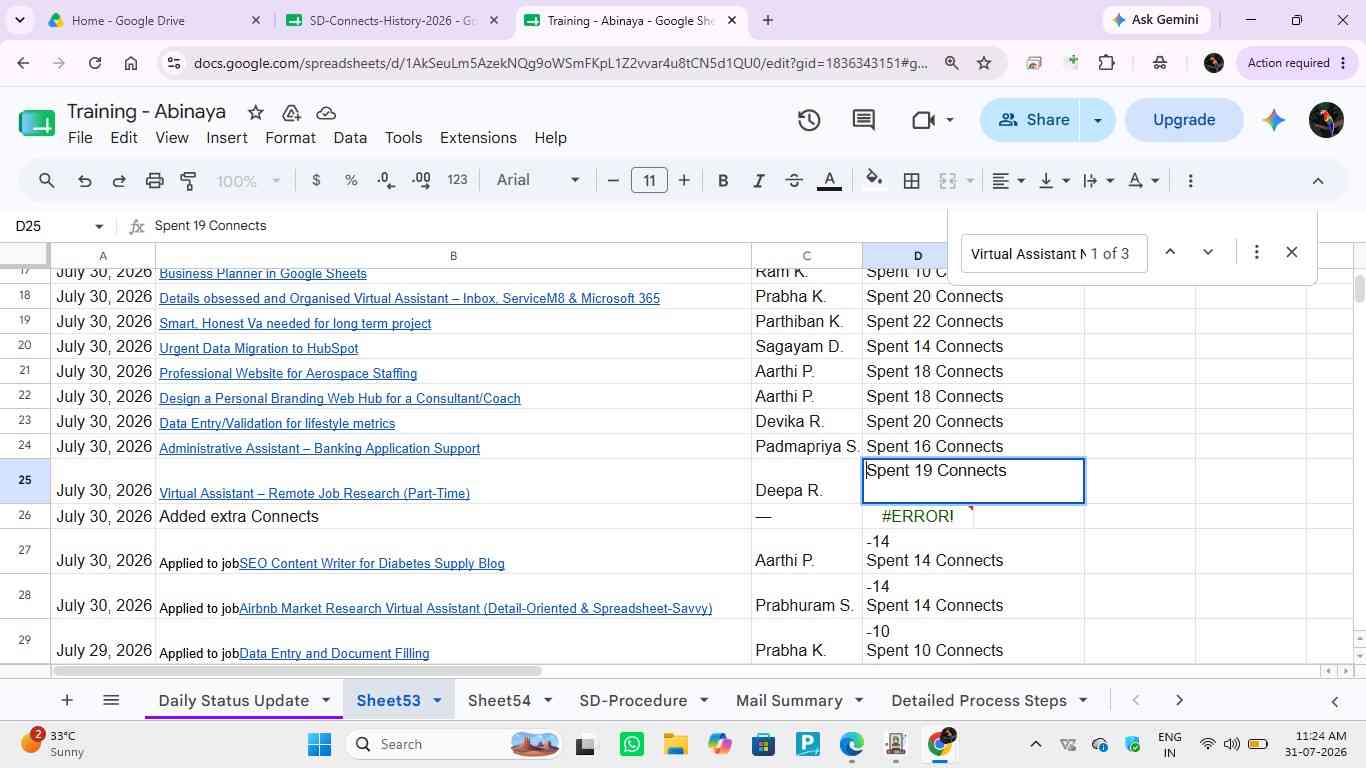Viewport: 1366px width, 768px height.
Task: Click the print icon
Action: [154, 181]
